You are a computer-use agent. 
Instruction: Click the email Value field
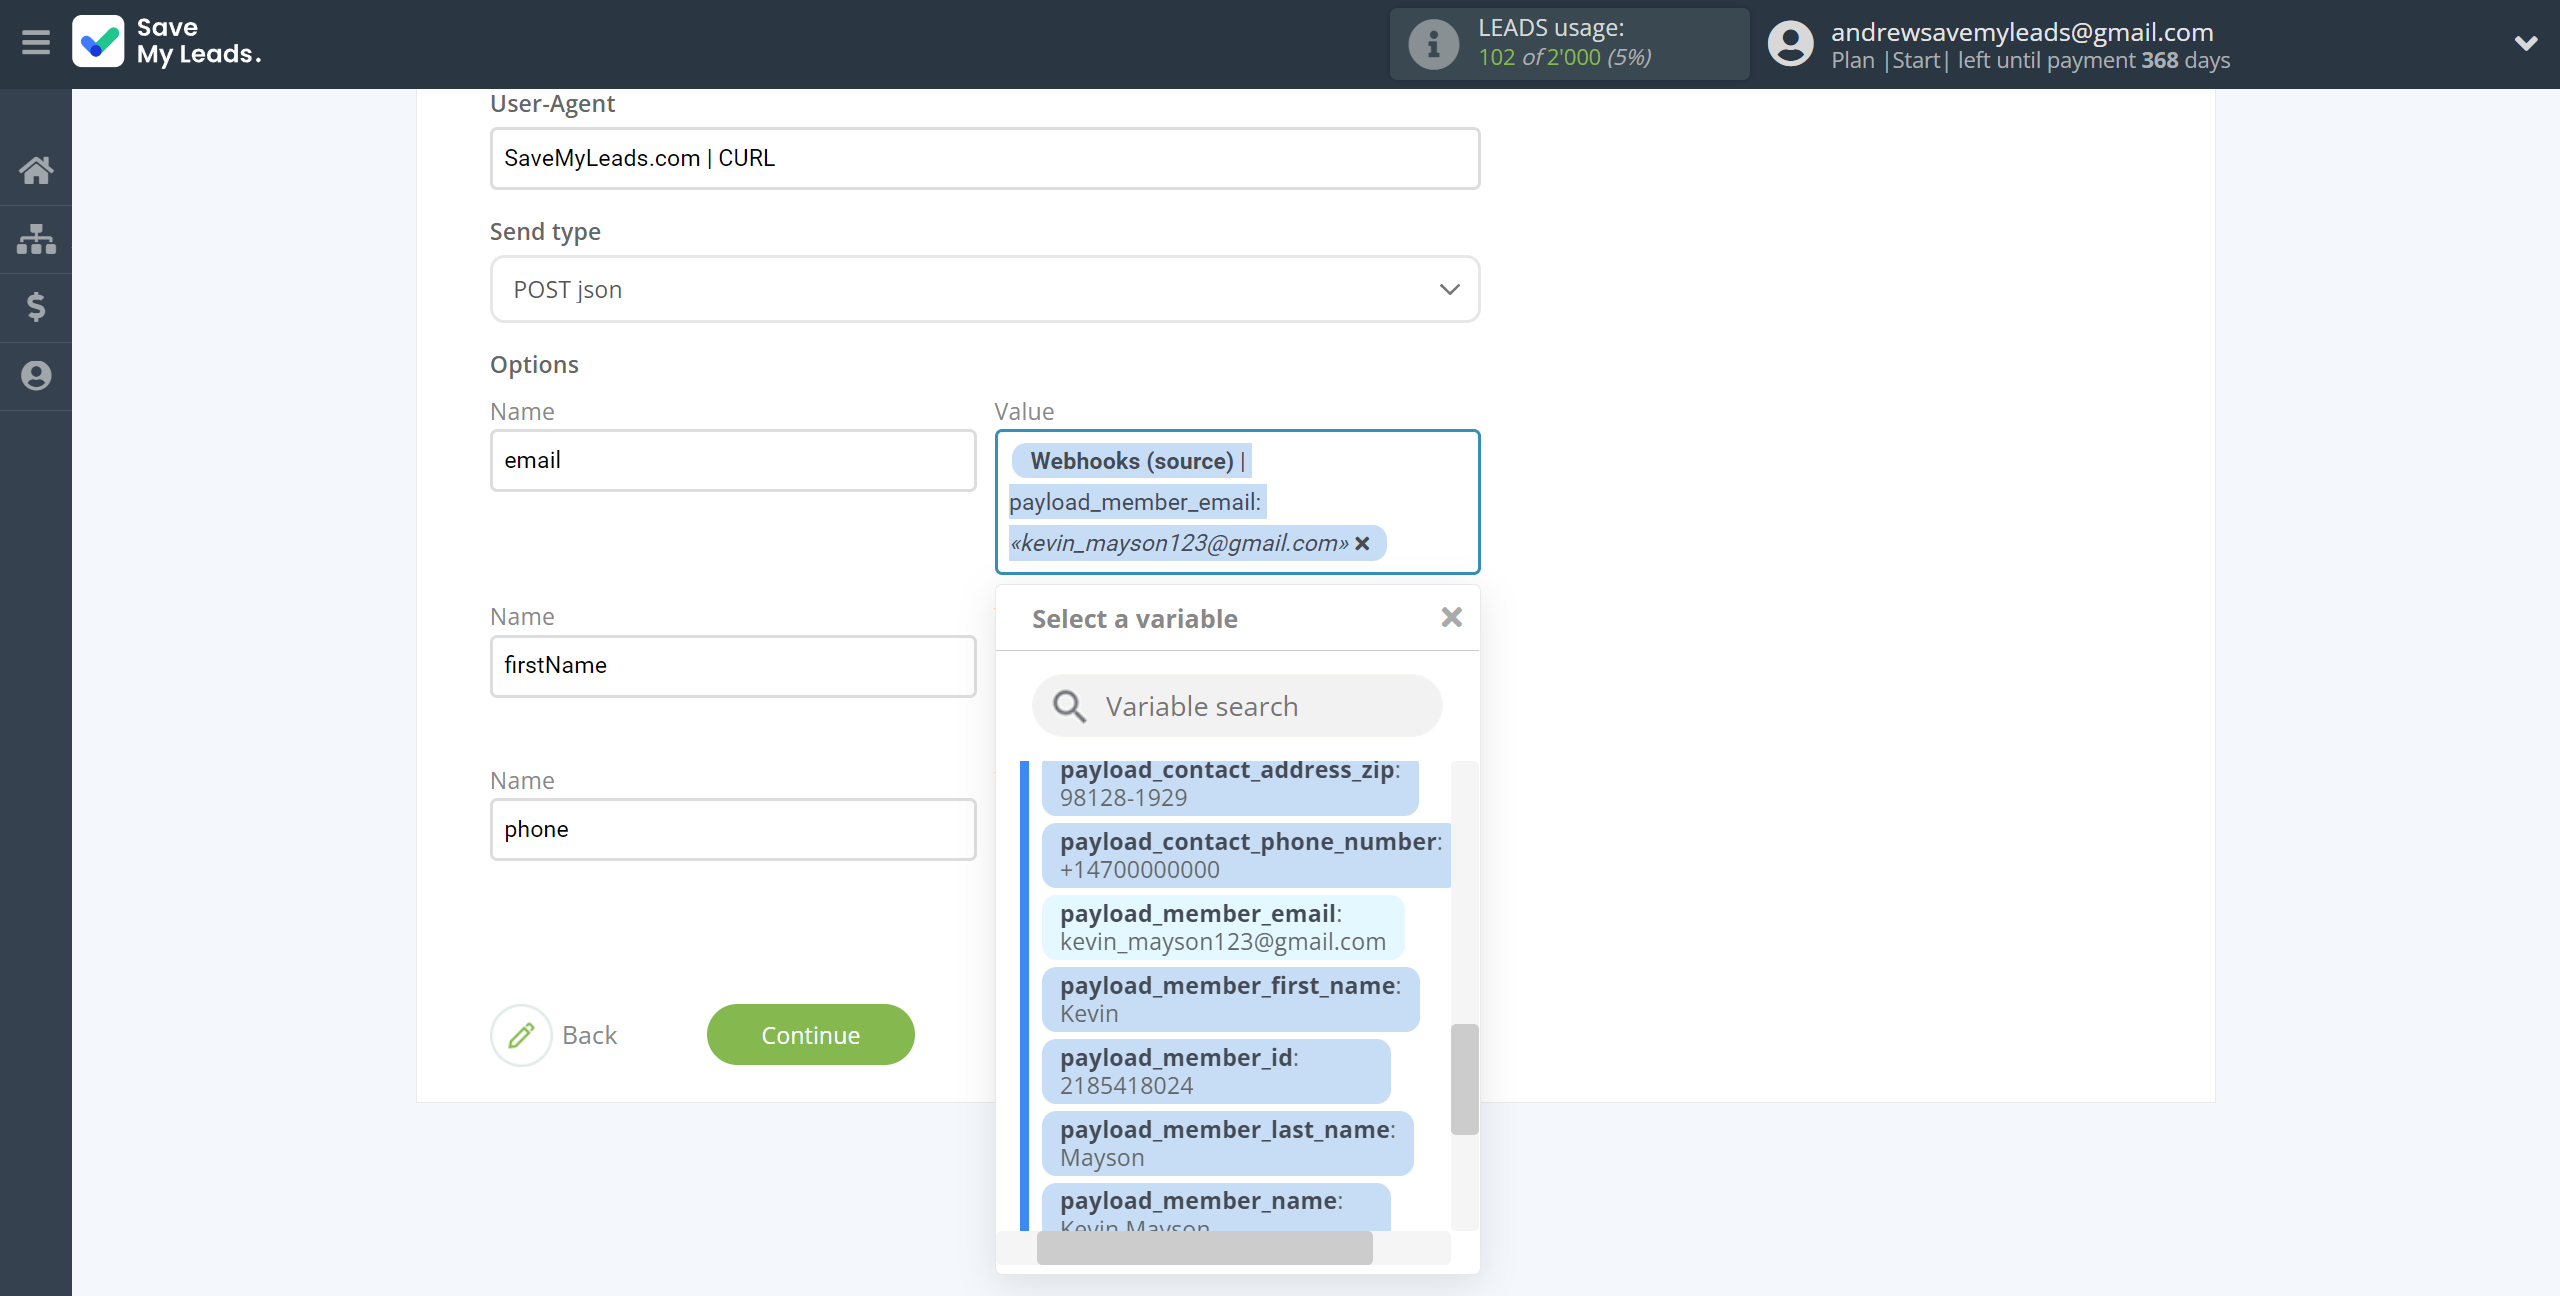(1237, 502)
